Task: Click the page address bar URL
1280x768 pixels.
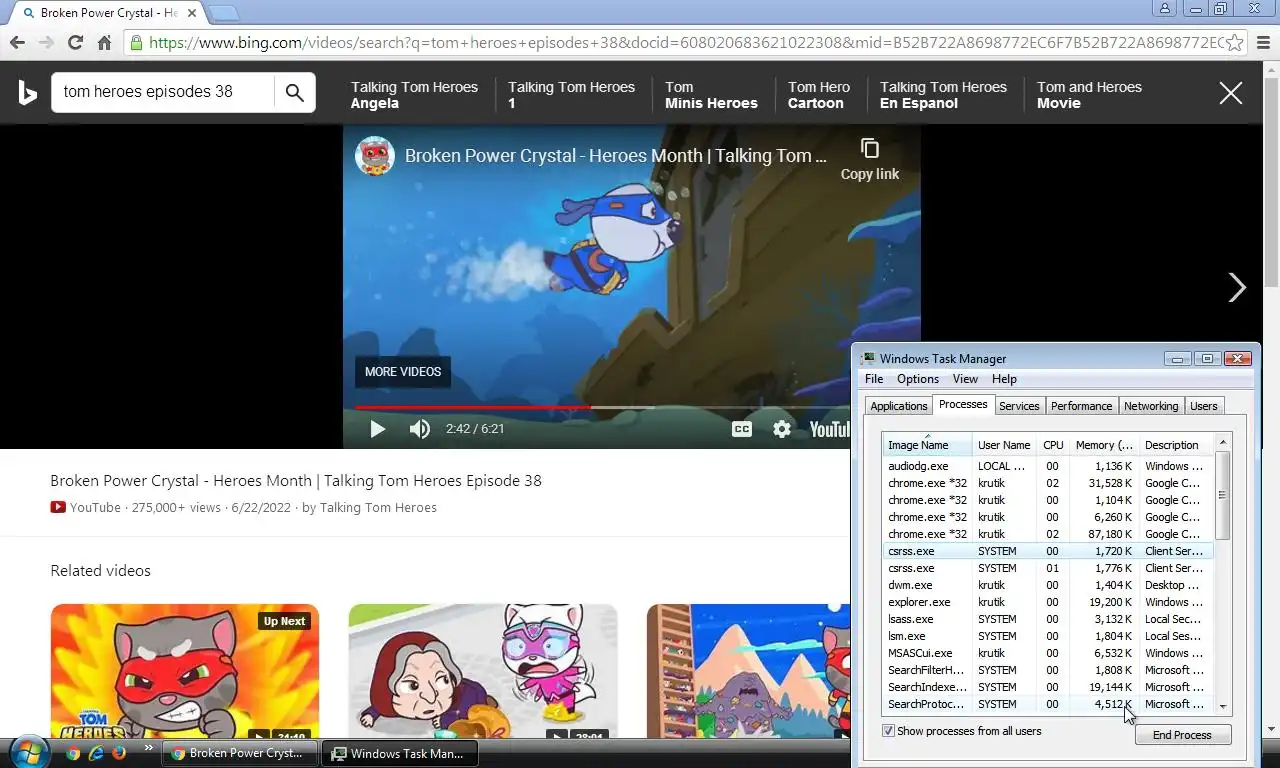Action: (x=686, y=43)
